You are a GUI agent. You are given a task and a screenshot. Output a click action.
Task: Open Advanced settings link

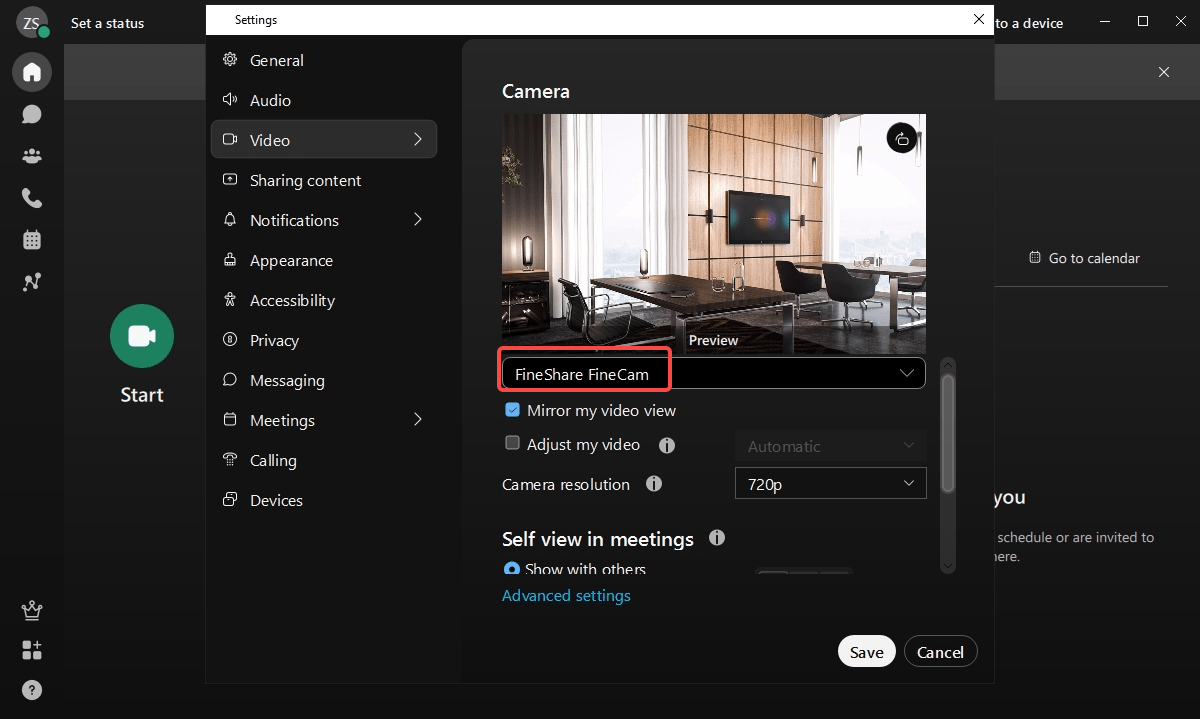tap(566, 595)
